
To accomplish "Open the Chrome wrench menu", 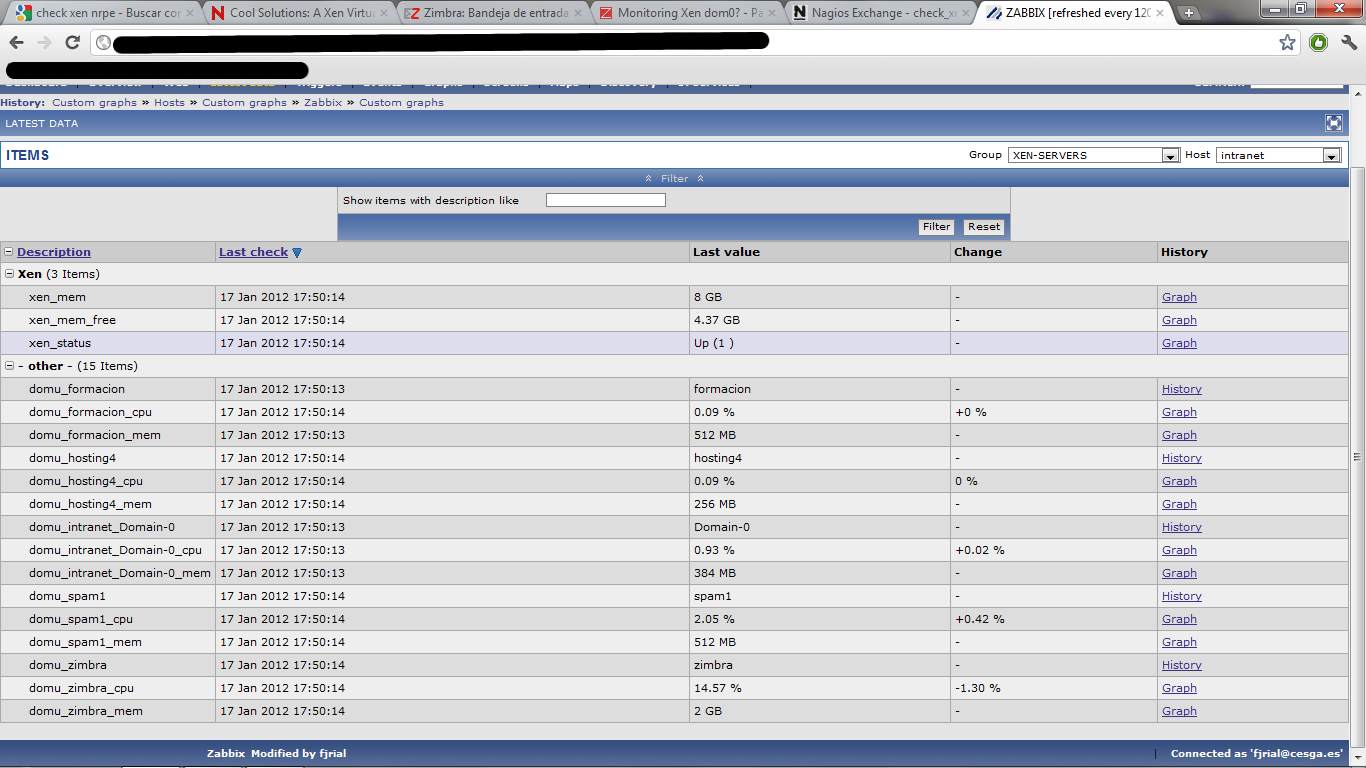I will pos(1348,42).
